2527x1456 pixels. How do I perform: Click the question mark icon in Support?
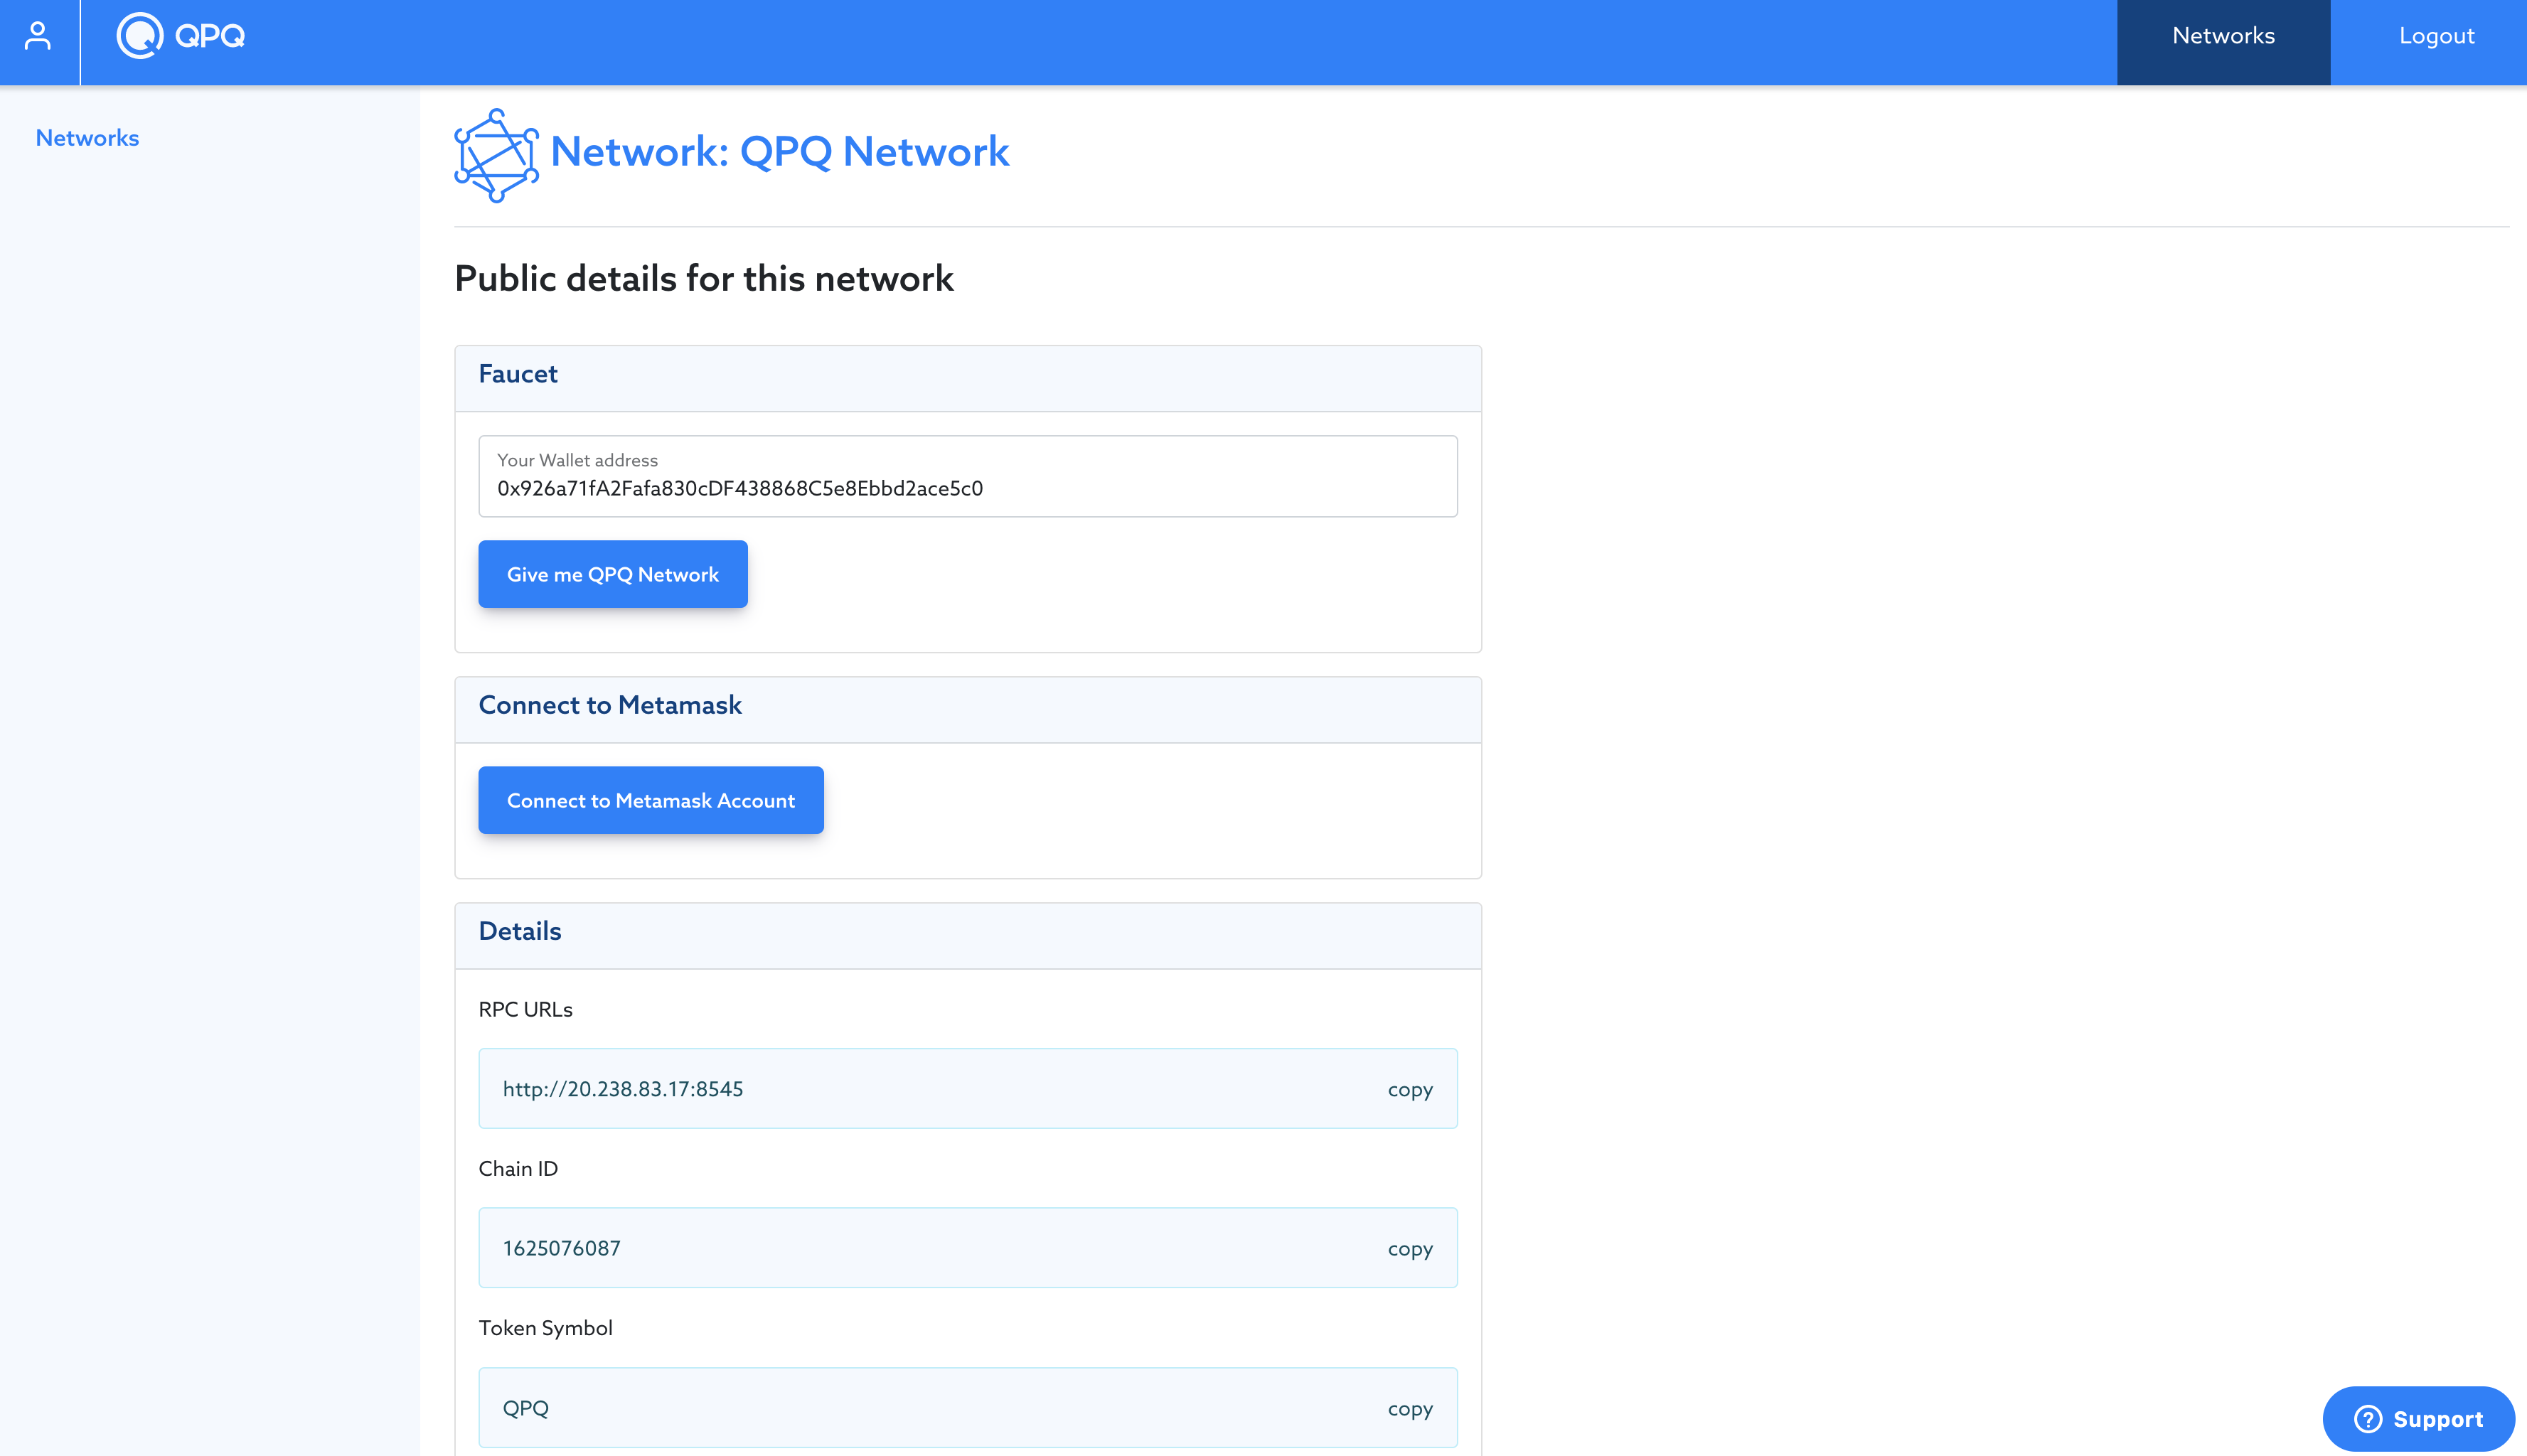tap(2367, 1419)
